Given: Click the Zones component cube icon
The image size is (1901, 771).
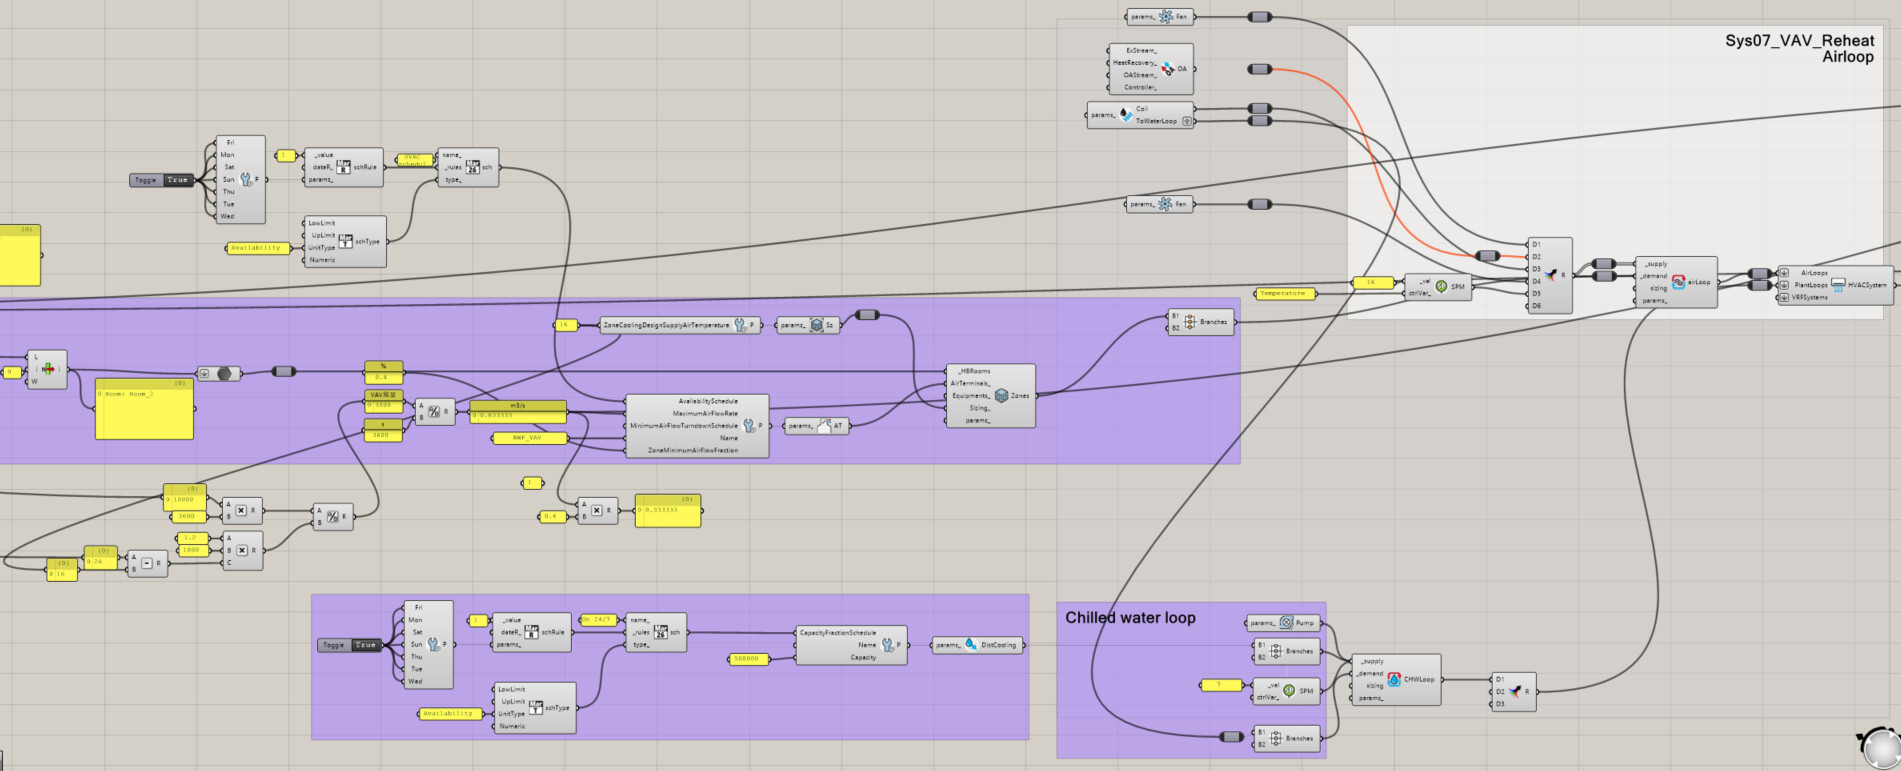Looking at the screenshot, I should point(1001,396).
